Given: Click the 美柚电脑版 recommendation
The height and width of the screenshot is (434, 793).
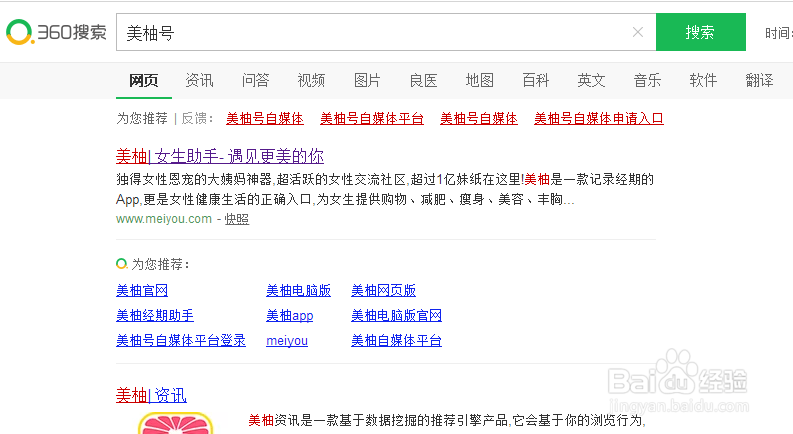Looking at the screenshot, I should coord(298,290).
